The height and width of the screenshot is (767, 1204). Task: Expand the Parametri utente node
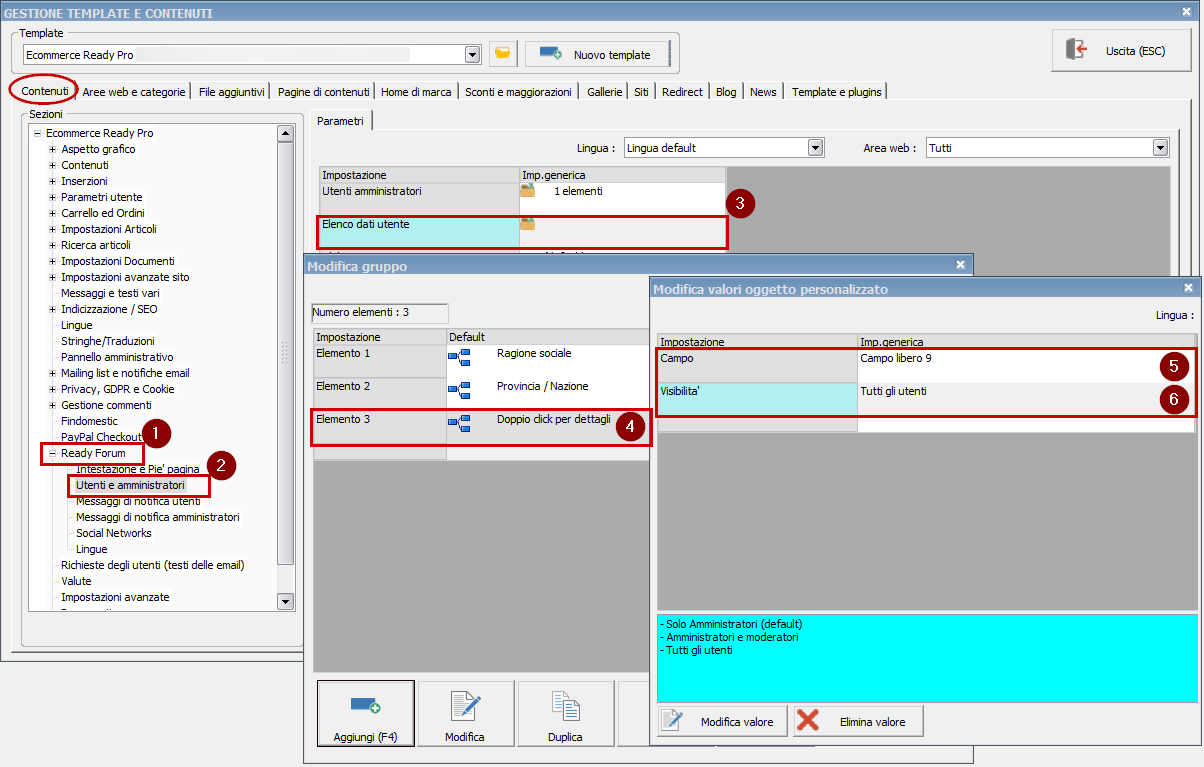pos(52,197)
